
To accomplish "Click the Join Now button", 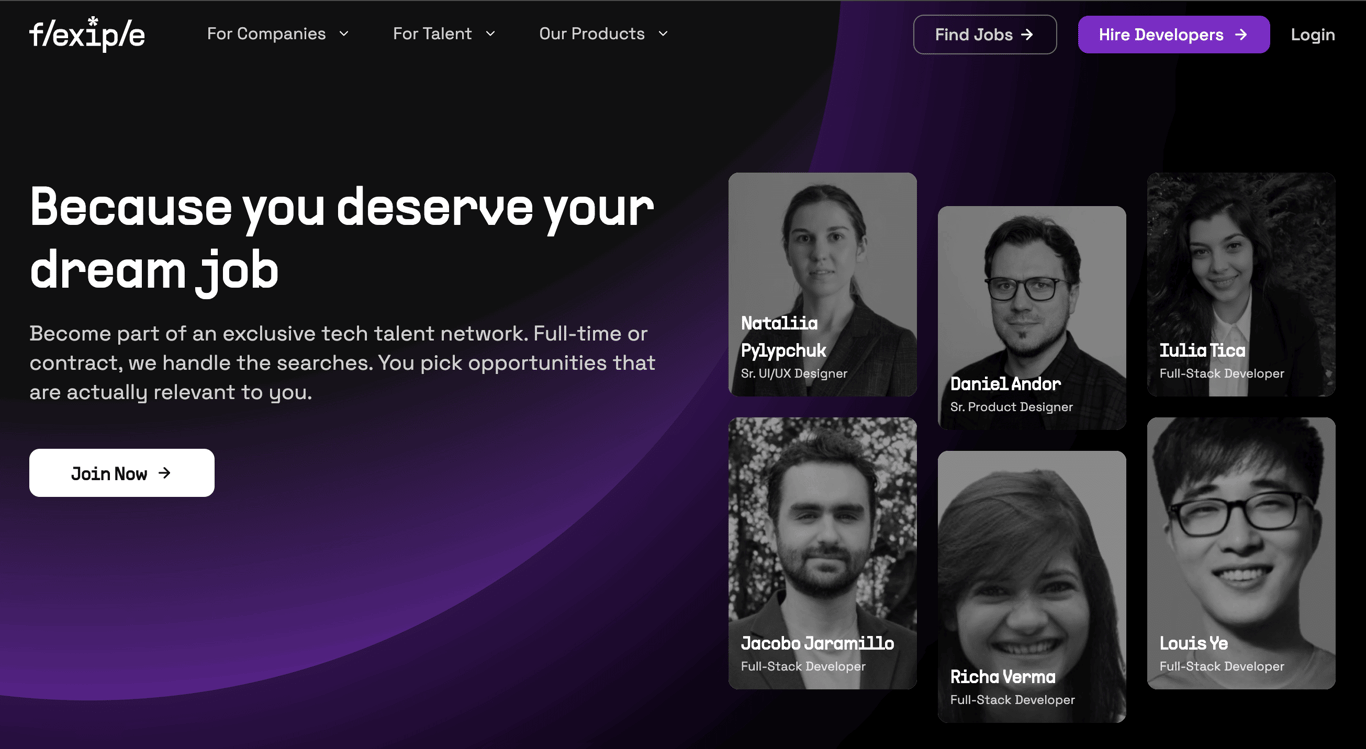I will [x=121, y=472].
